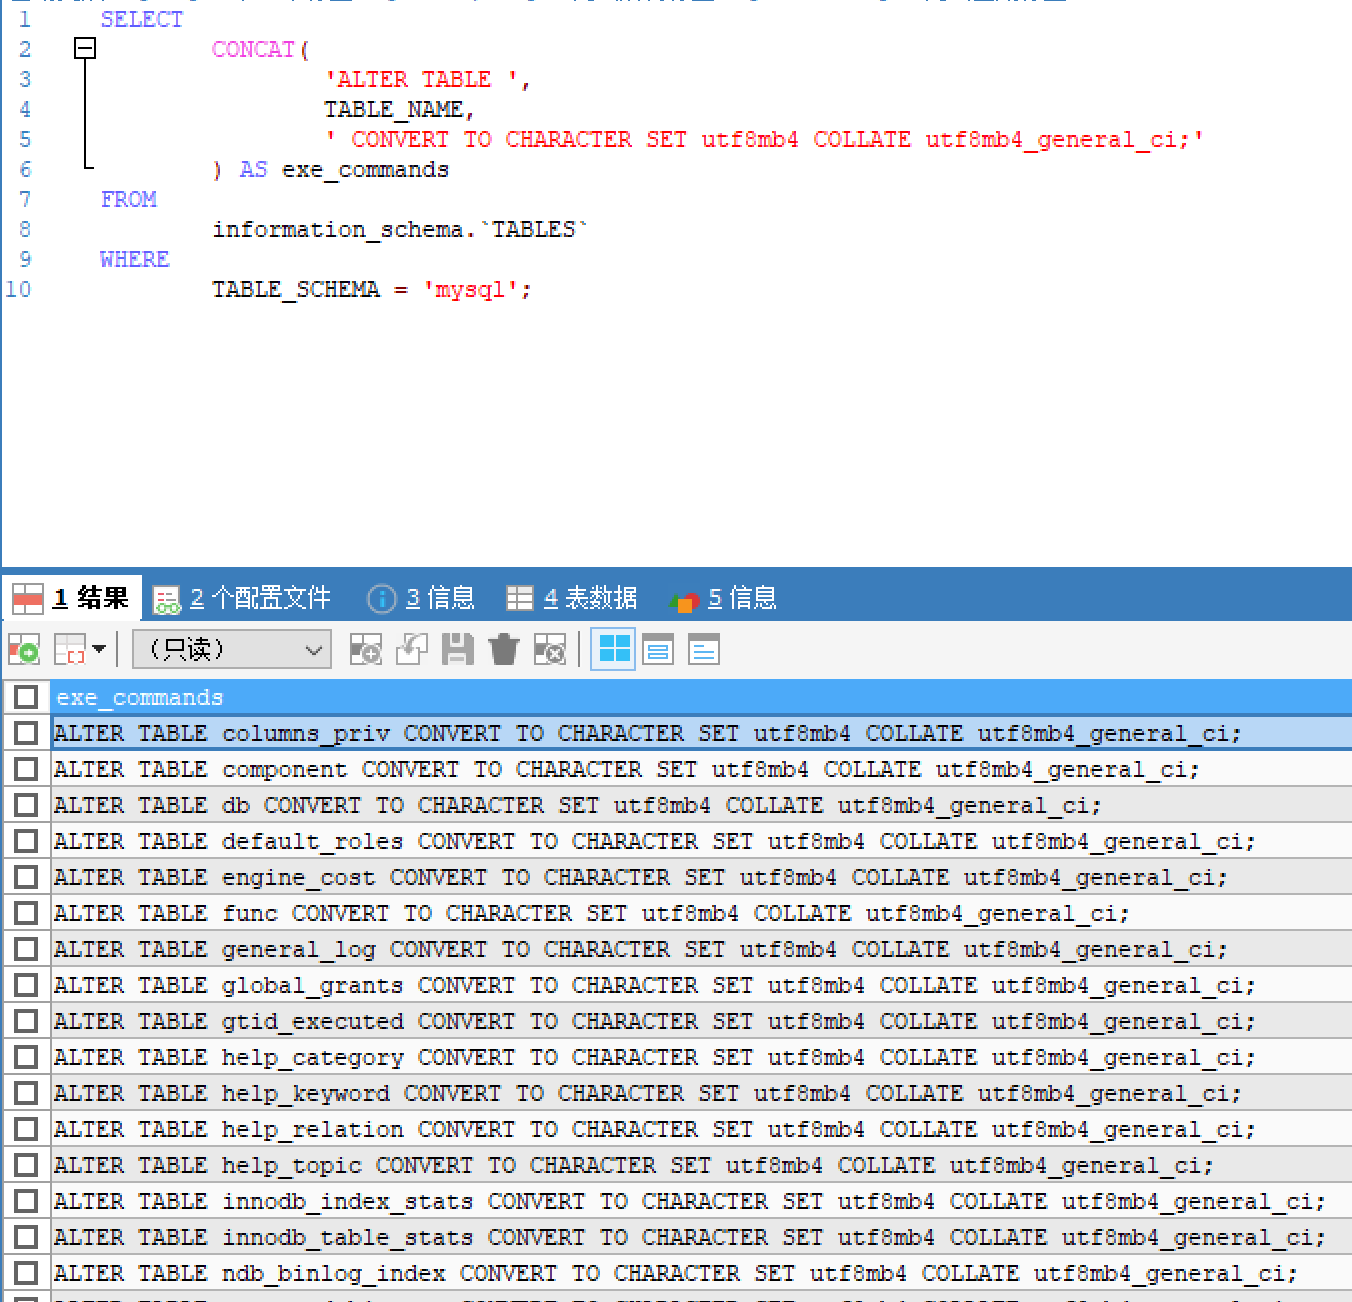Click the 'mysql' string on line 10
Viewport: 1352px width, 1302px height.
tap(470, 290)
